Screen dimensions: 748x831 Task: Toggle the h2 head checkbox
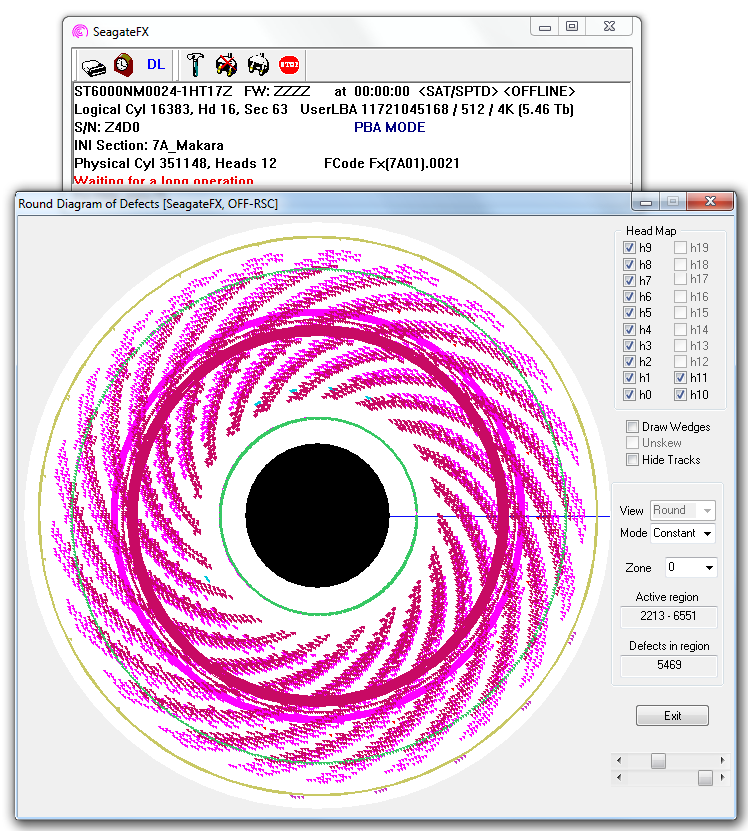[629, 361]
